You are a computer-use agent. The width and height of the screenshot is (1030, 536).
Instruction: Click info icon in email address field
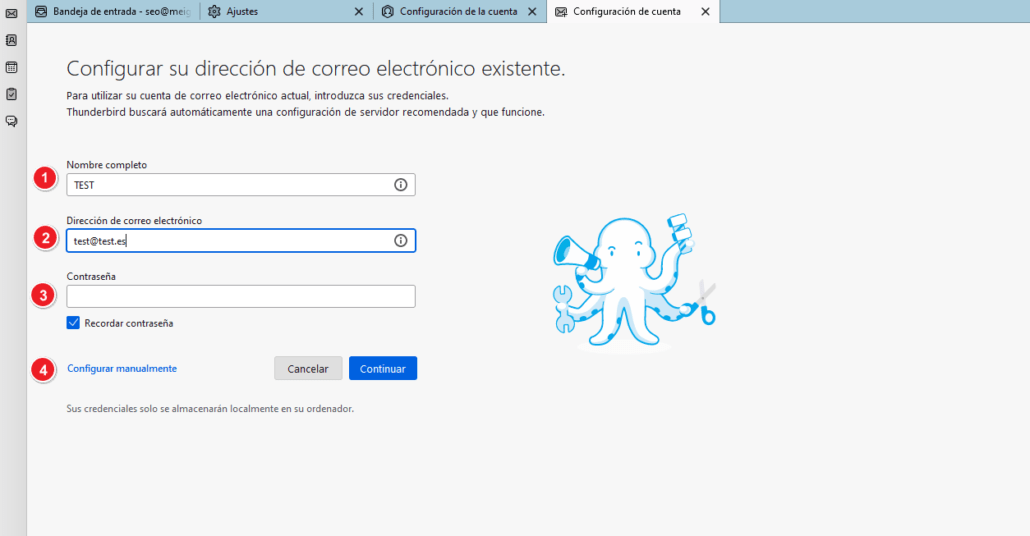pos(401,241)
